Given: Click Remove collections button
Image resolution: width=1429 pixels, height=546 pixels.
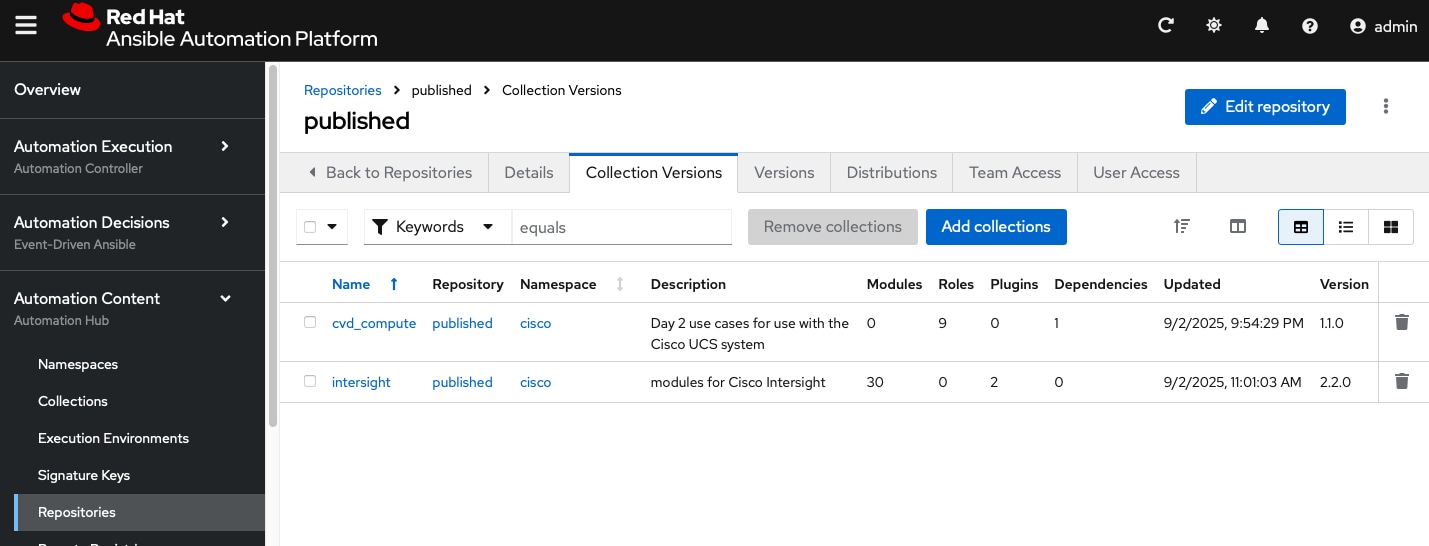Looking at the screenshot, I should [832, 227].
